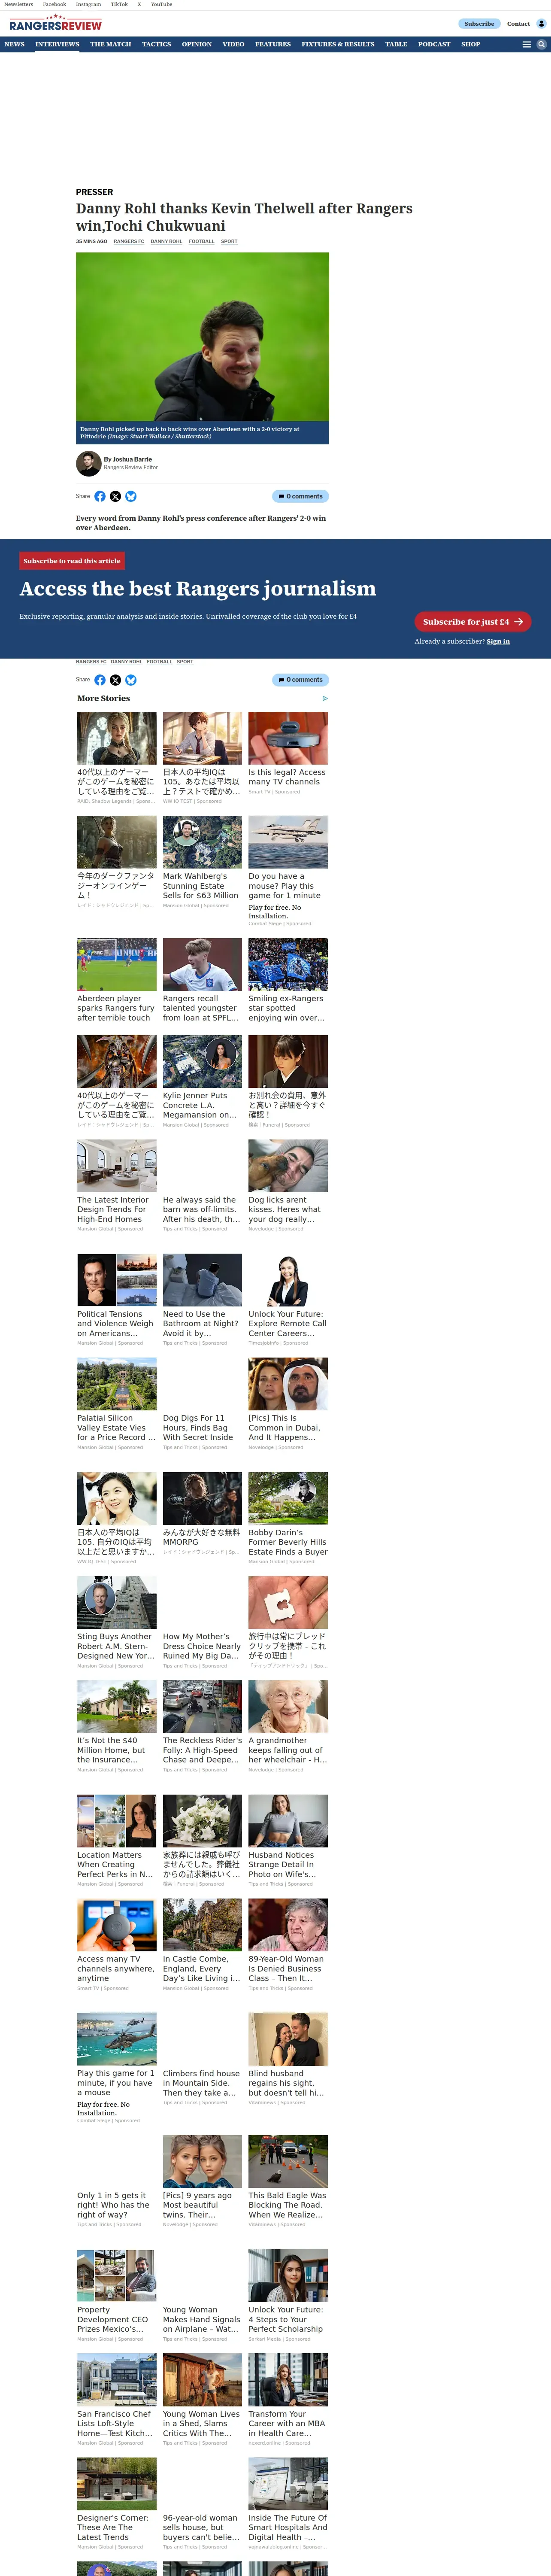Click the 0 comments button above More Stories
551x2576 pixels.
pyautogui.click(x=300, y=680)
